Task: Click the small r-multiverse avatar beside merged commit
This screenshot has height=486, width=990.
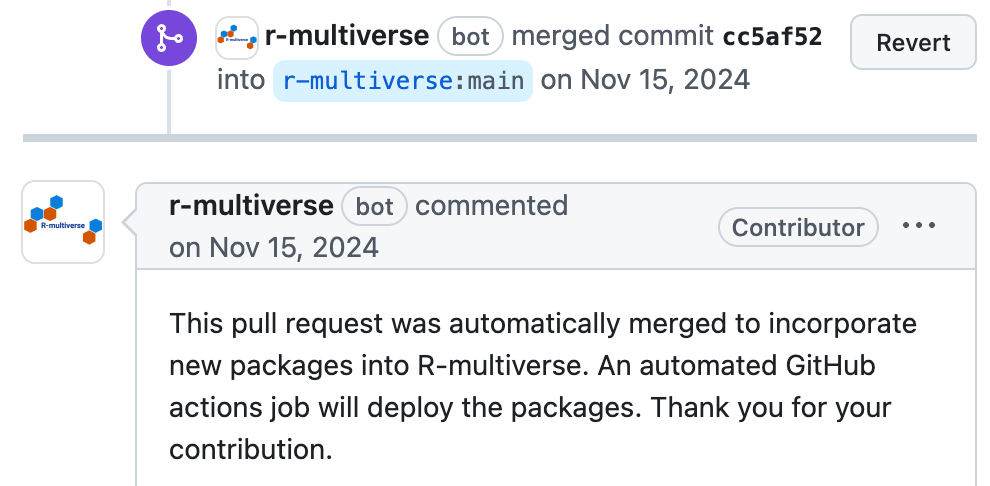Action: (x=237, y=38)
